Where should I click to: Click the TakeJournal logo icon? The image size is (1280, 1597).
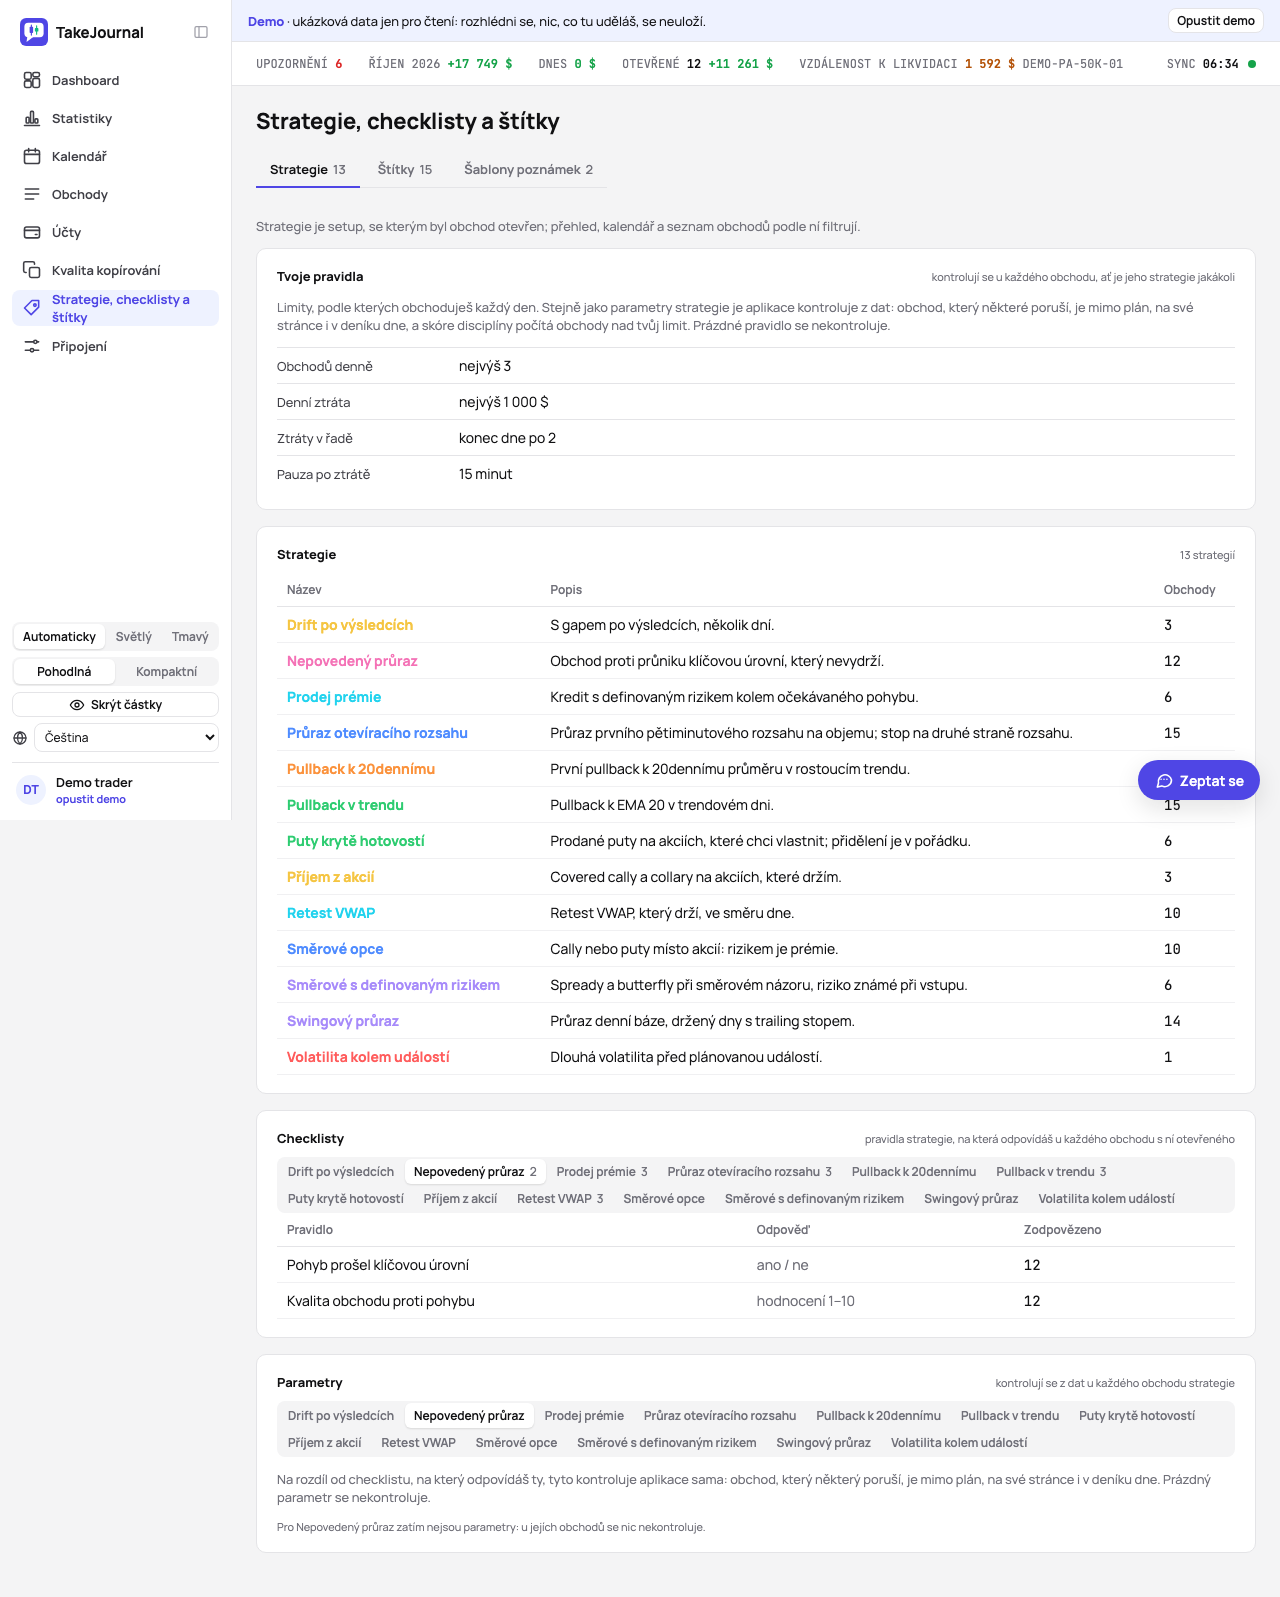tap(34, 32)
